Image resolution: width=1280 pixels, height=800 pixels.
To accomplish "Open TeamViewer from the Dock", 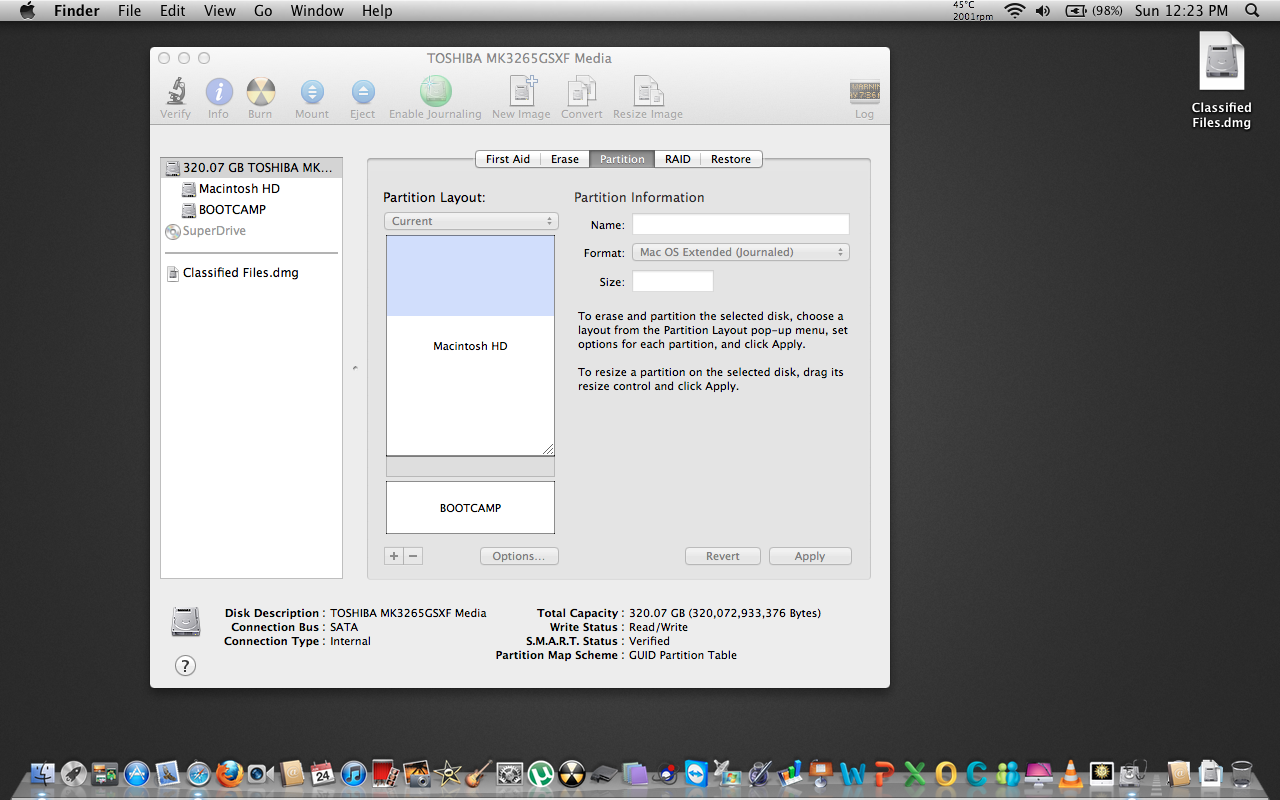I will pyautogui.click(x=696, y=773).
